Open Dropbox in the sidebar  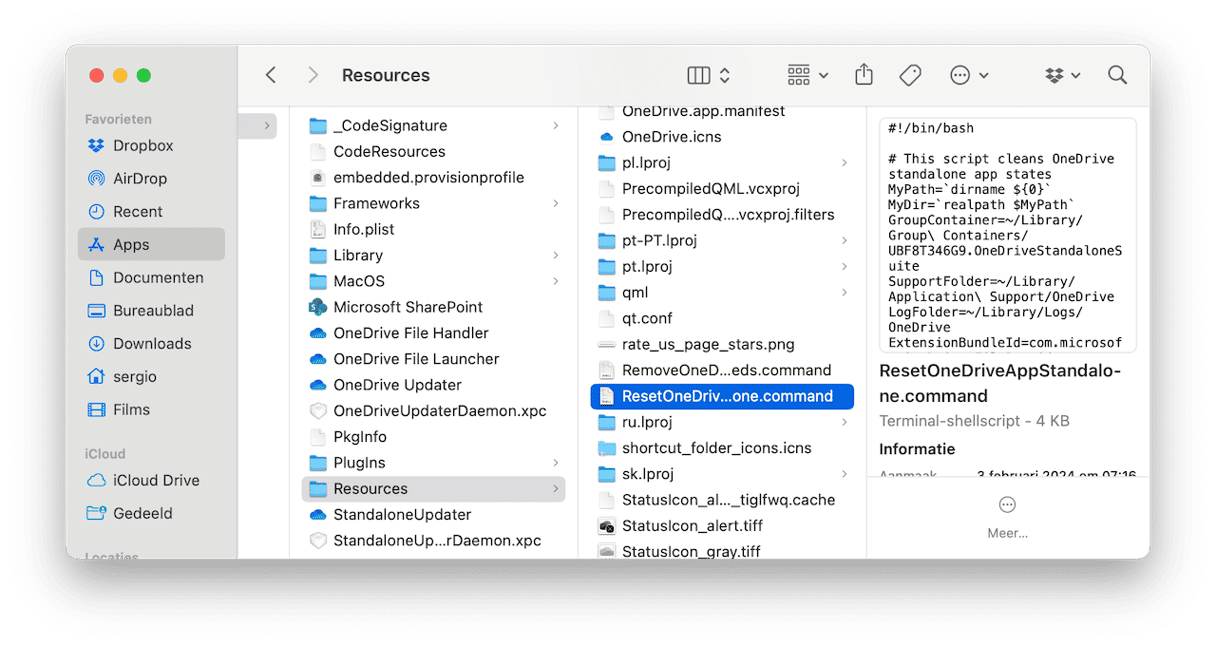pyautogui.click(x=151, y=145)
